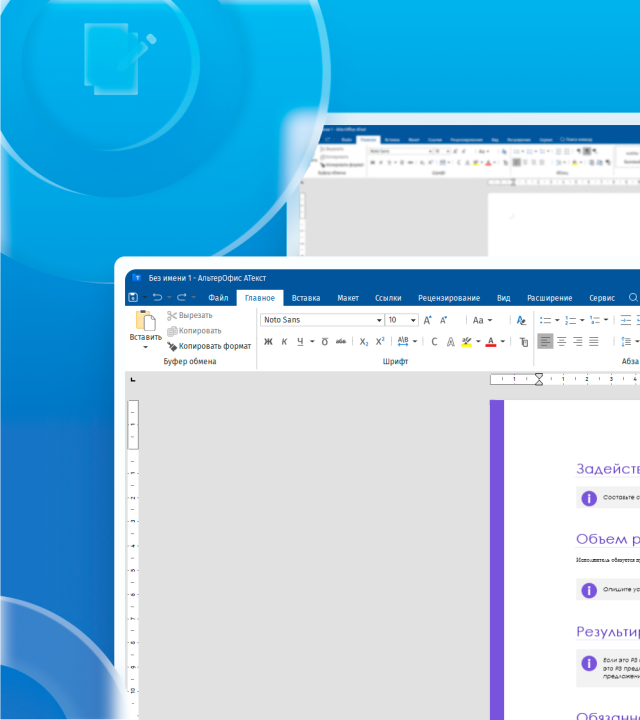The height and width of the screenshot is (720, 640).
Task: Switch to the Рецензирование tab
Action: (449, 298)
